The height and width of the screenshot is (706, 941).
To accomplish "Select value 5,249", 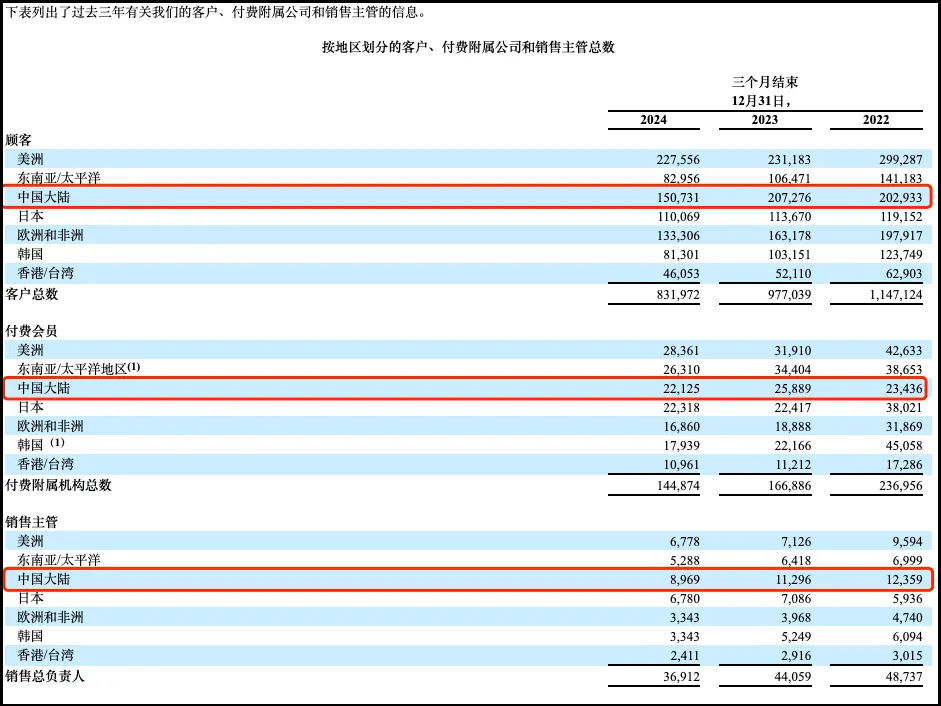I will pyautogui.click(x=796, y=636).
